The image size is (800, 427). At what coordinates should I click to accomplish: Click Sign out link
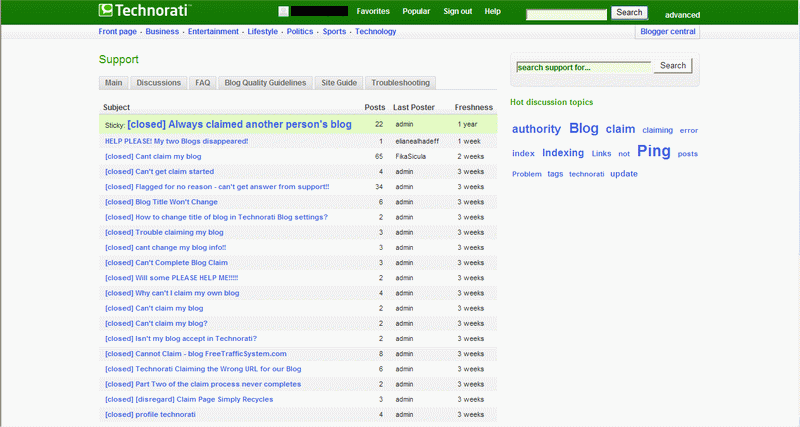[x=458, y=11]
